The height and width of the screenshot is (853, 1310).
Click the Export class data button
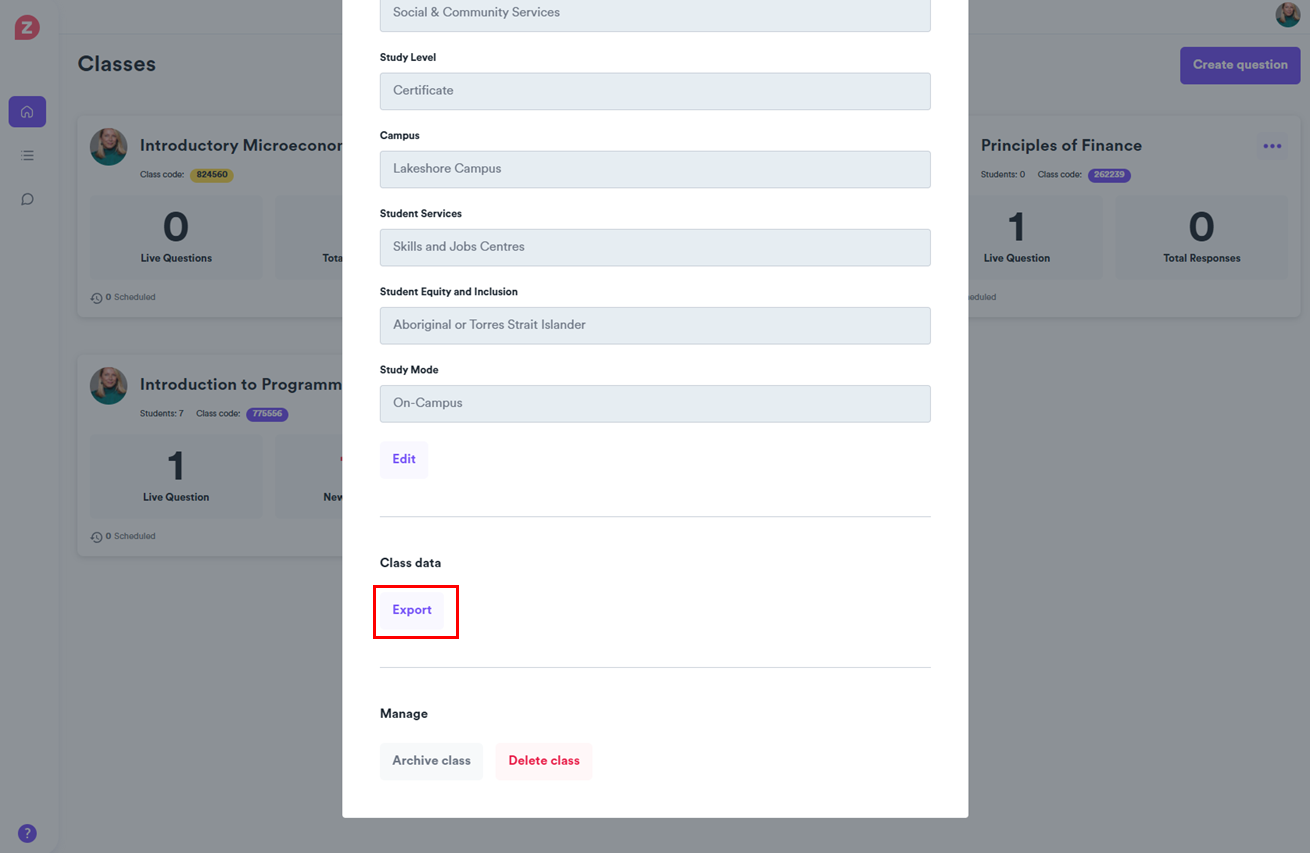click(x=412, y=610)
